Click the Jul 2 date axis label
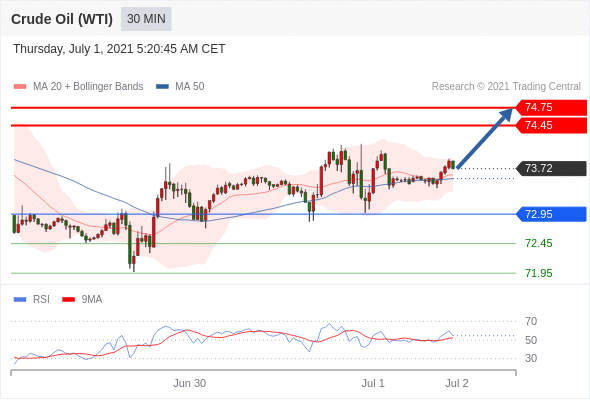590x400 pixels. (457, 383)
